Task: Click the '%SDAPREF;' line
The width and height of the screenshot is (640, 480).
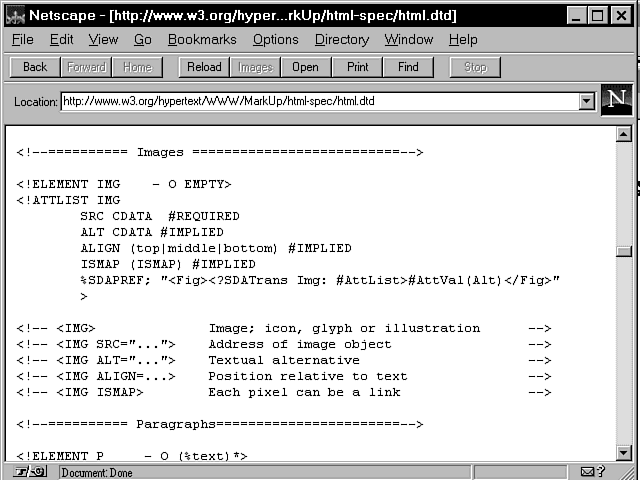Action: tap(320, 280)
